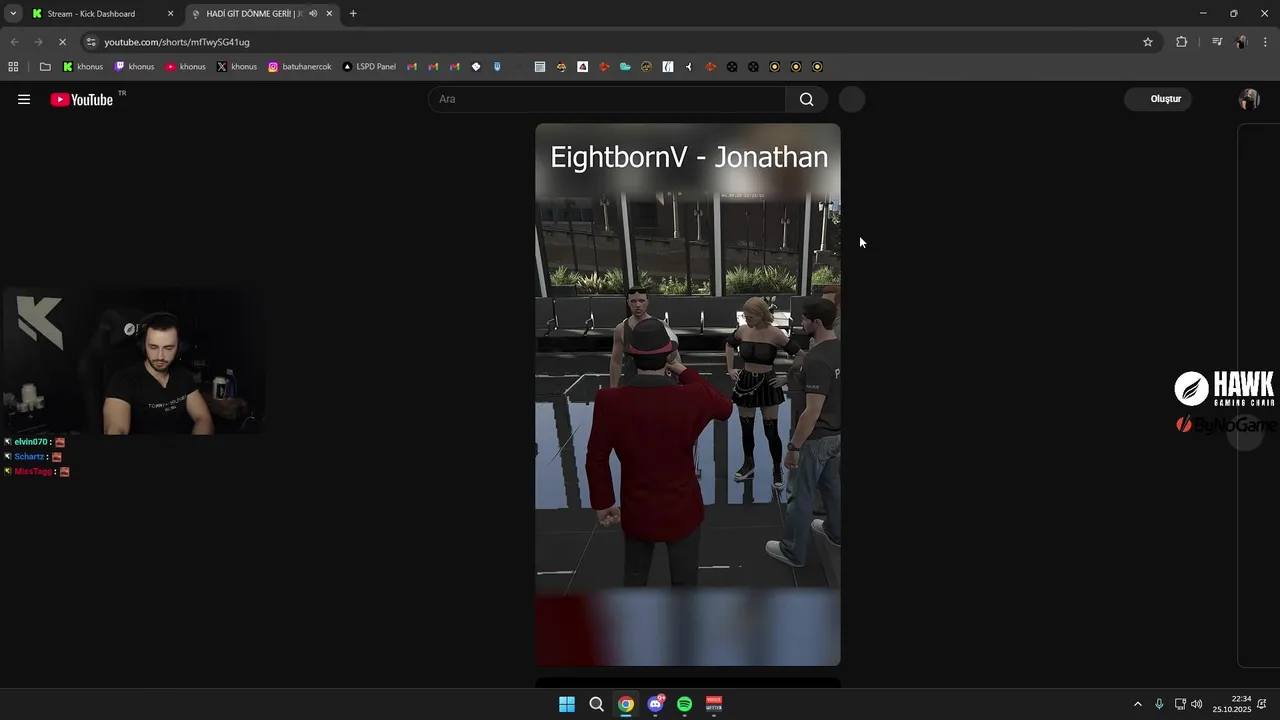Open the Windows Start menu
This screenshot has width=1280, height=720.
(567, 704)
